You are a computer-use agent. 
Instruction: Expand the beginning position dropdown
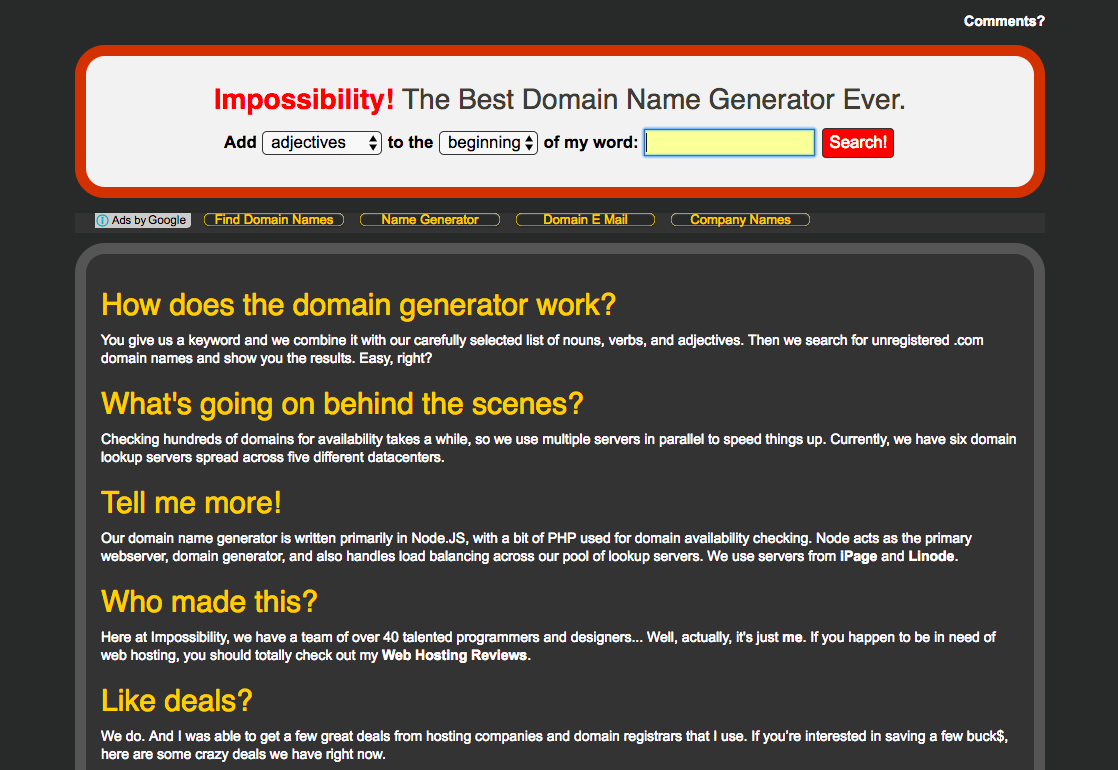[x=488, y=143]
